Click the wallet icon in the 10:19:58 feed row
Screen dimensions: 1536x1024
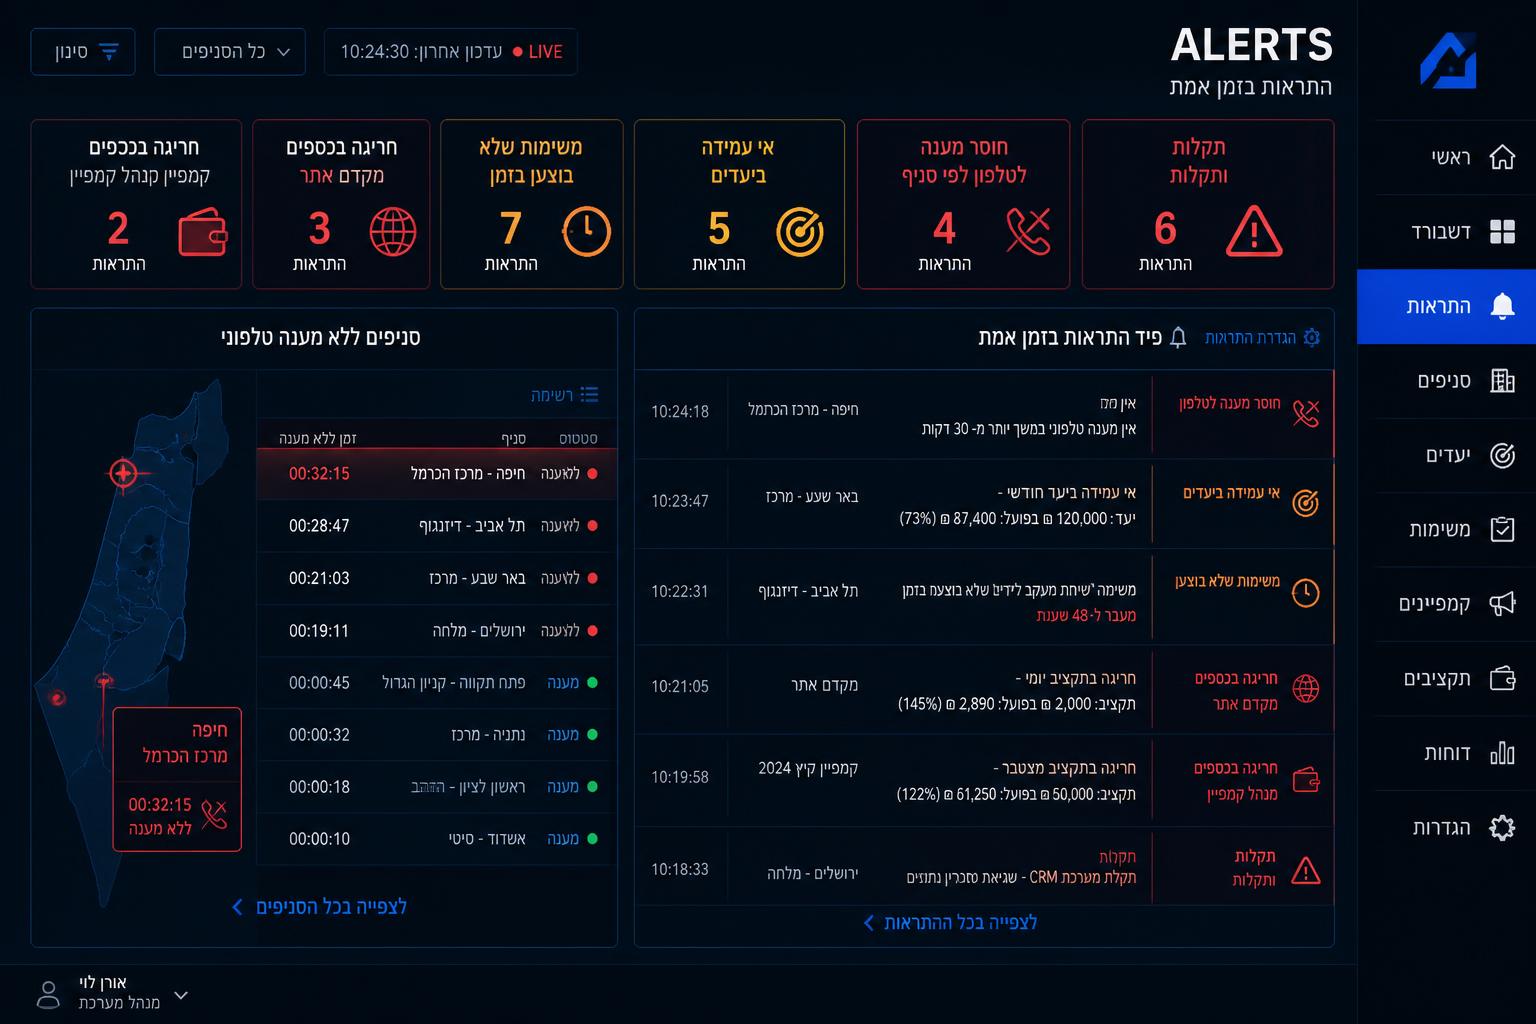coord(1306,779)
